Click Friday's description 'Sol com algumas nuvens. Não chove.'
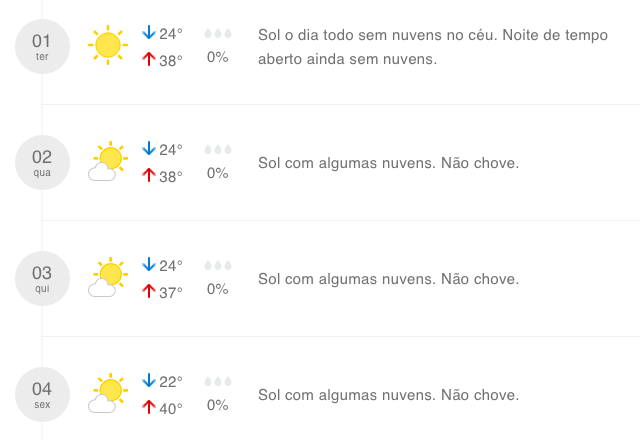Viewport: 640px width, 440px height. [389, 395]
